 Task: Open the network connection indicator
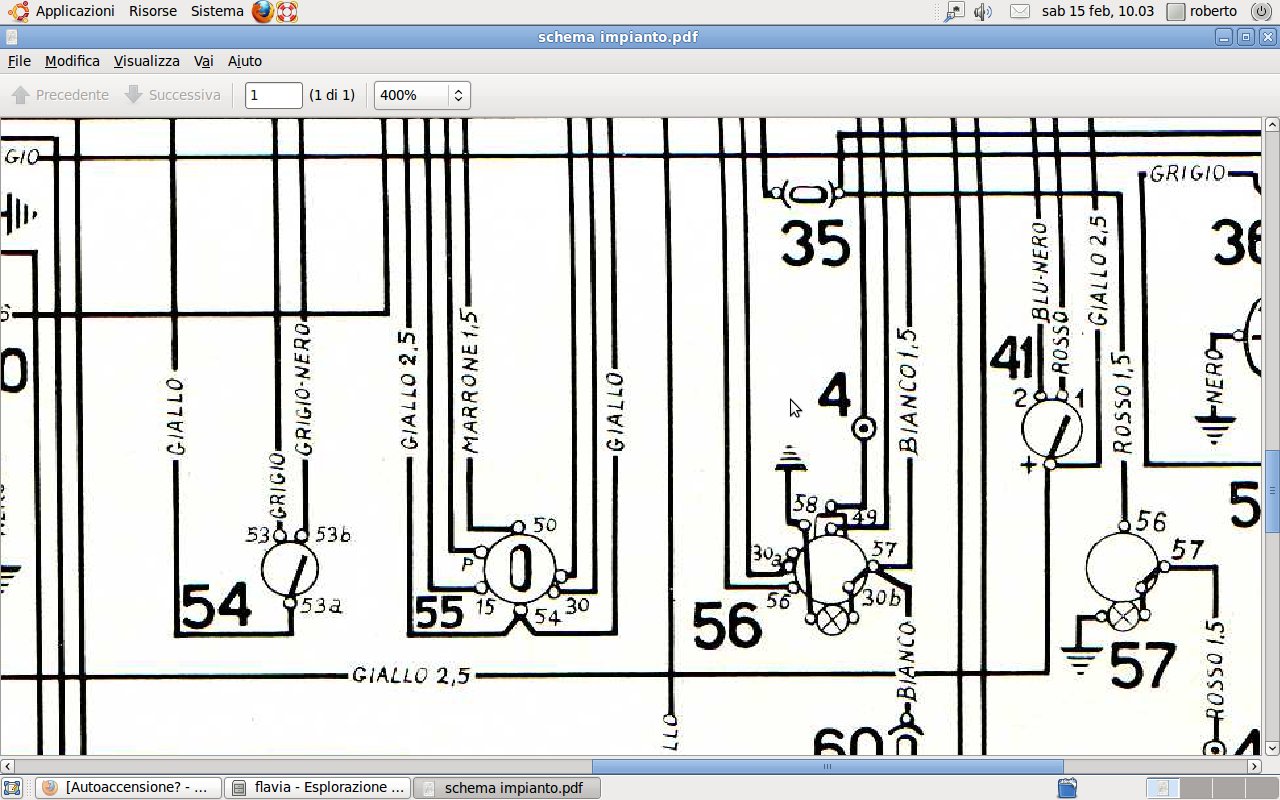[956, 12]
